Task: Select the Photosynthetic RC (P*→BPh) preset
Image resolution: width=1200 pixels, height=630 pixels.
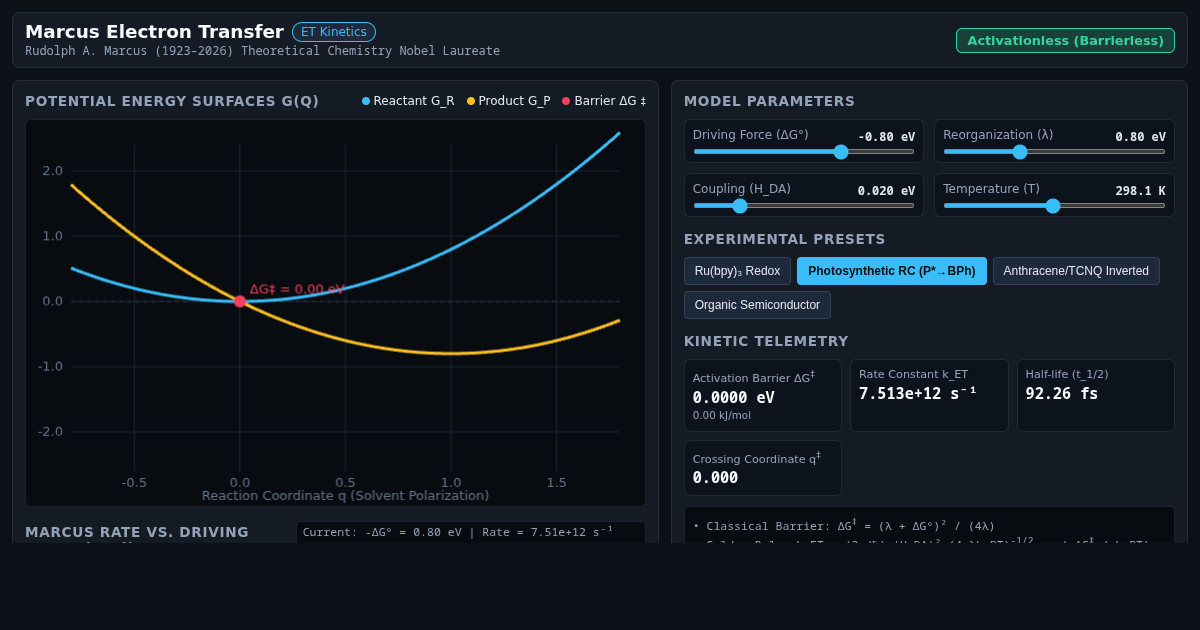Action: pos(892,271)
